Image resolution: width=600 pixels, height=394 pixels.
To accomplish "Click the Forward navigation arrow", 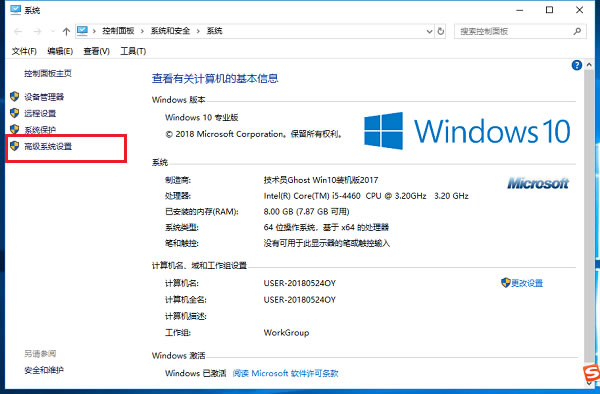I will 37,31.
